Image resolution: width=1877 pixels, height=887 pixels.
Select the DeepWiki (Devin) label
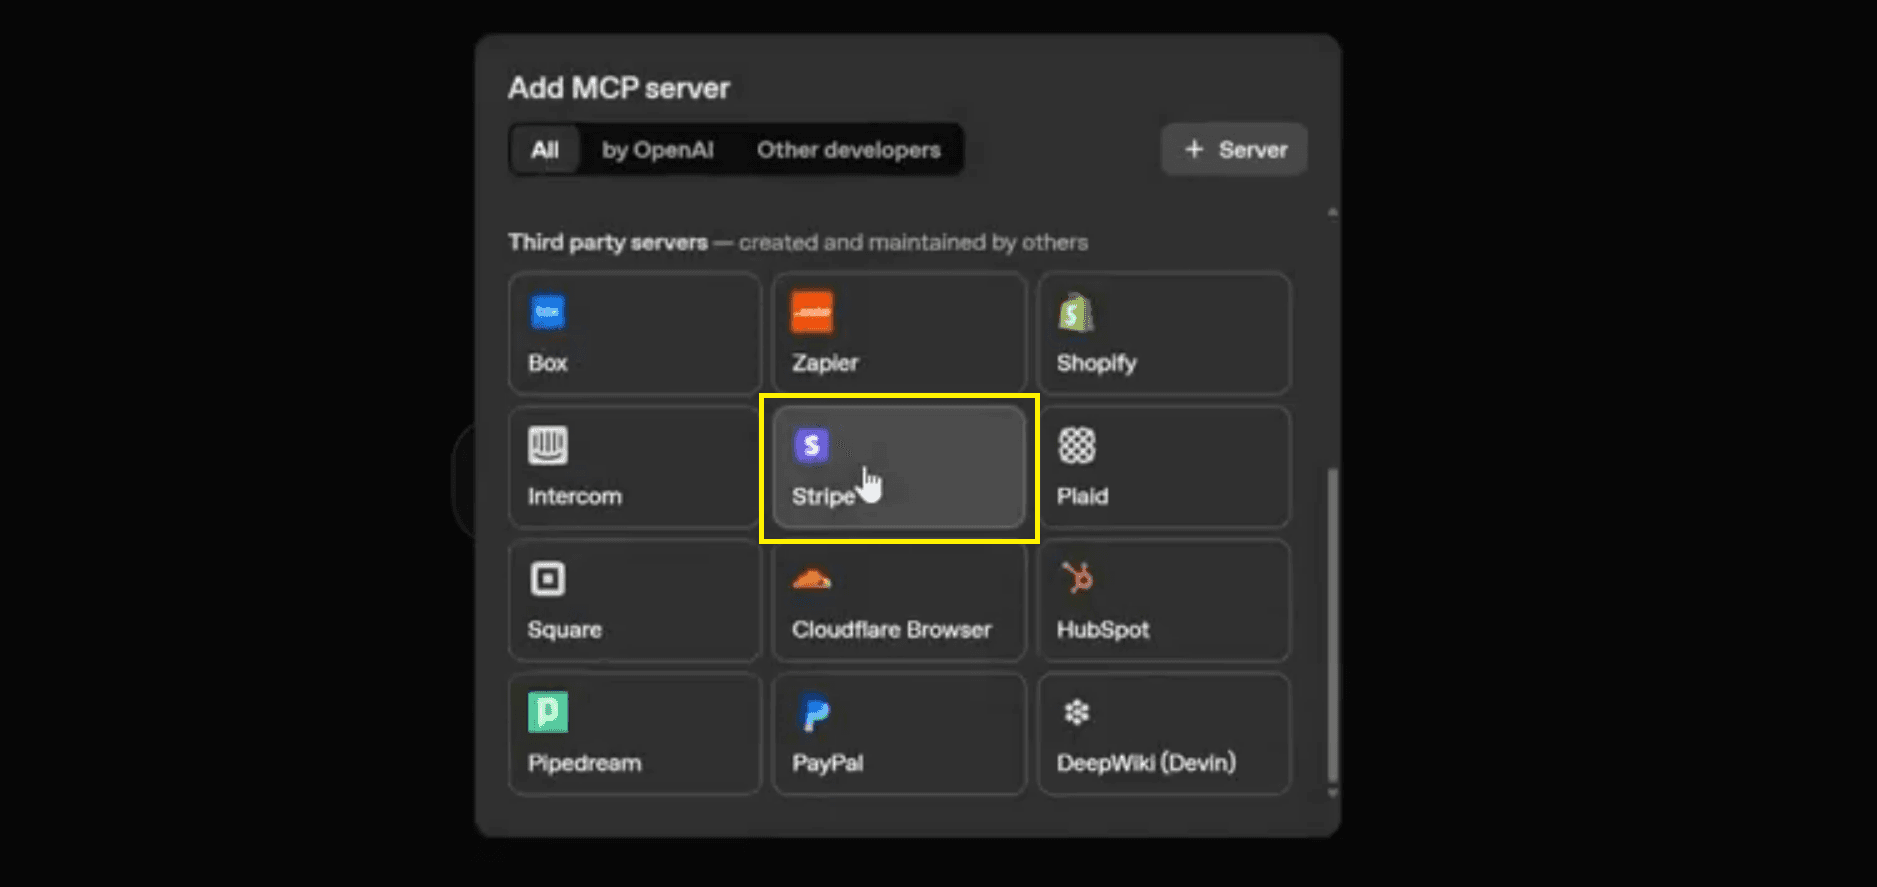click(x=1147, y=763)
